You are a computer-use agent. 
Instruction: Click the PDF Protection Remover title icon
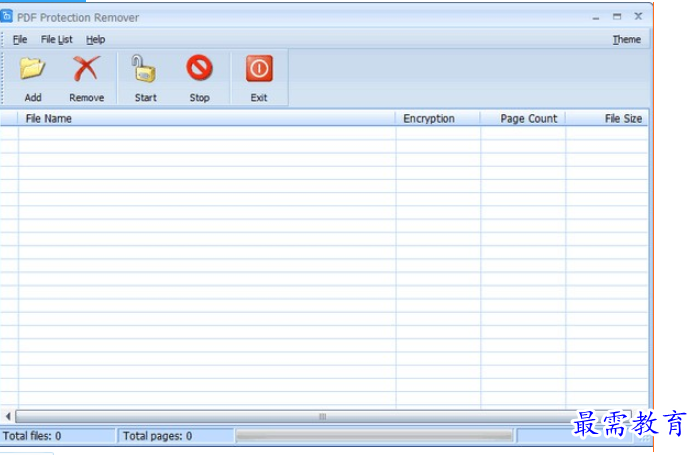click(x=6, y=16)
